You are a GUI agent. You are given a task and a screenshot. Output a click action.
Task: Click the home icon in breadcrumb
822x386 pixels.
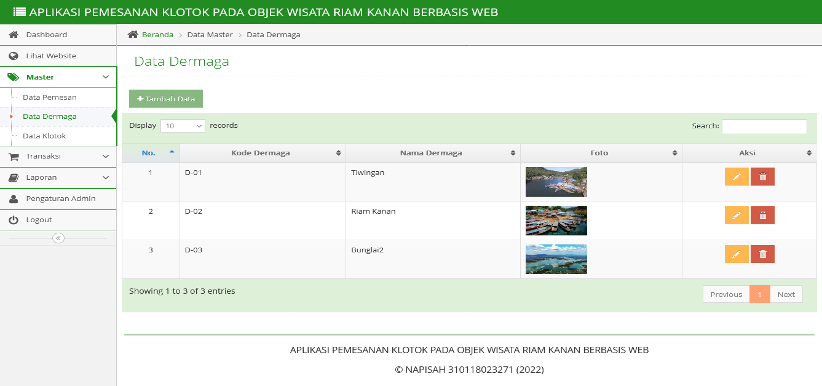click(x=133, y=35)
